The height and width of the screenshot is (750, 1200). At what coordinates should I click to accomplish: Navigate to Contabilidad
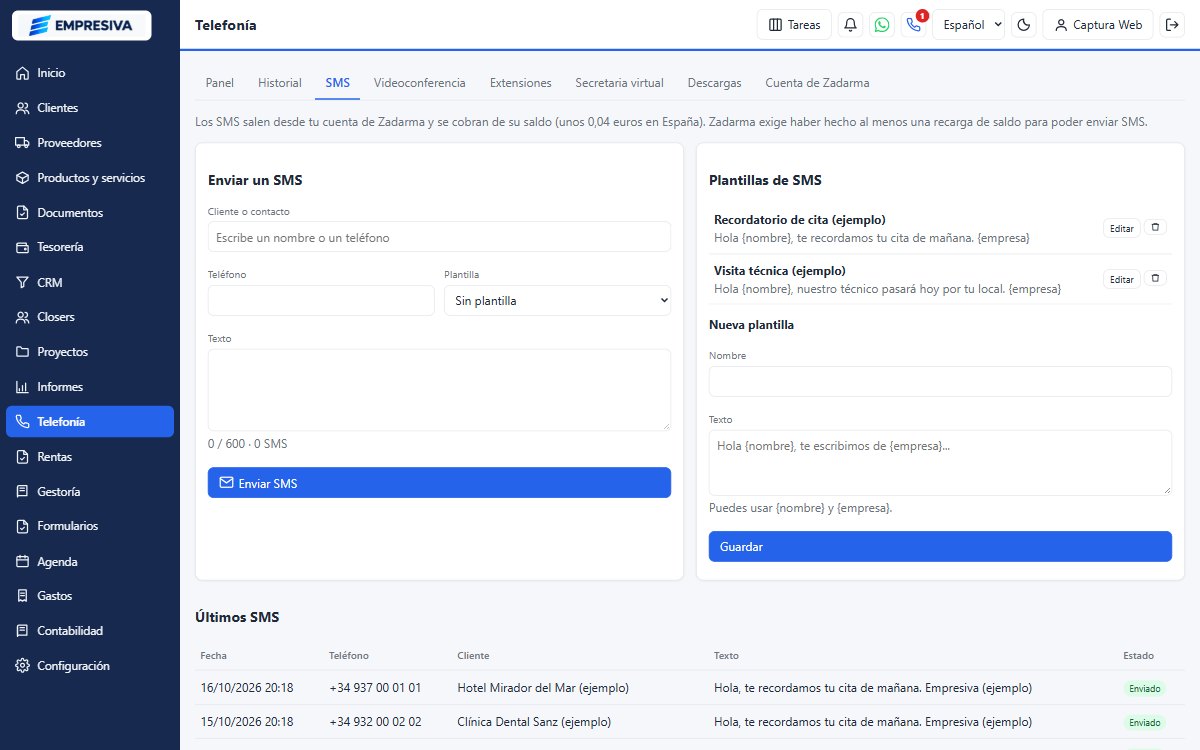tap(90, 631)
